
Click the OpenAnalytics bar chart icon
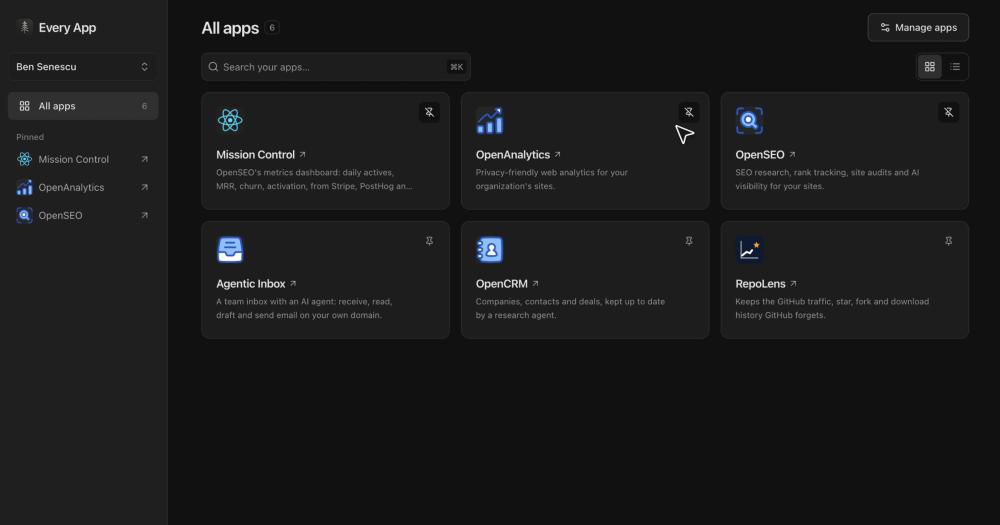tap(489, 120)
